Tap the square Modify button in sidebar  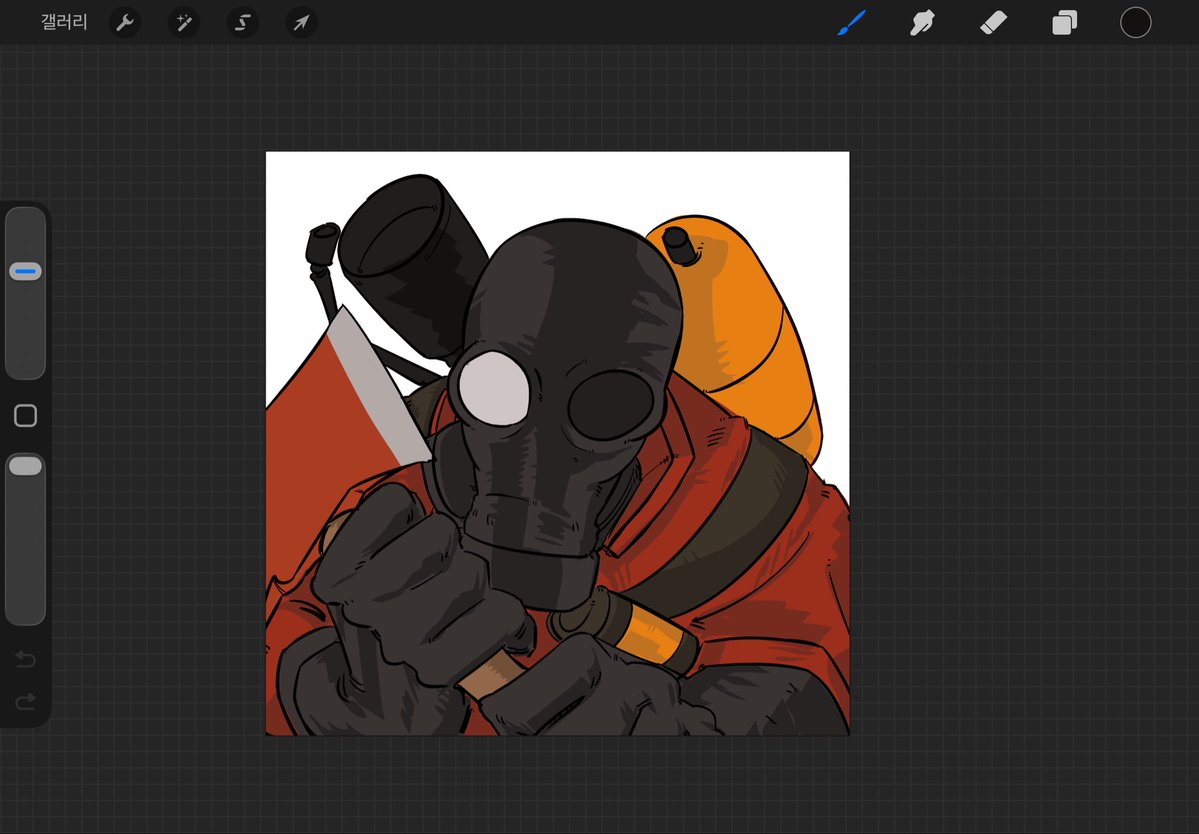pyautogui.click(x=25, y=416)
